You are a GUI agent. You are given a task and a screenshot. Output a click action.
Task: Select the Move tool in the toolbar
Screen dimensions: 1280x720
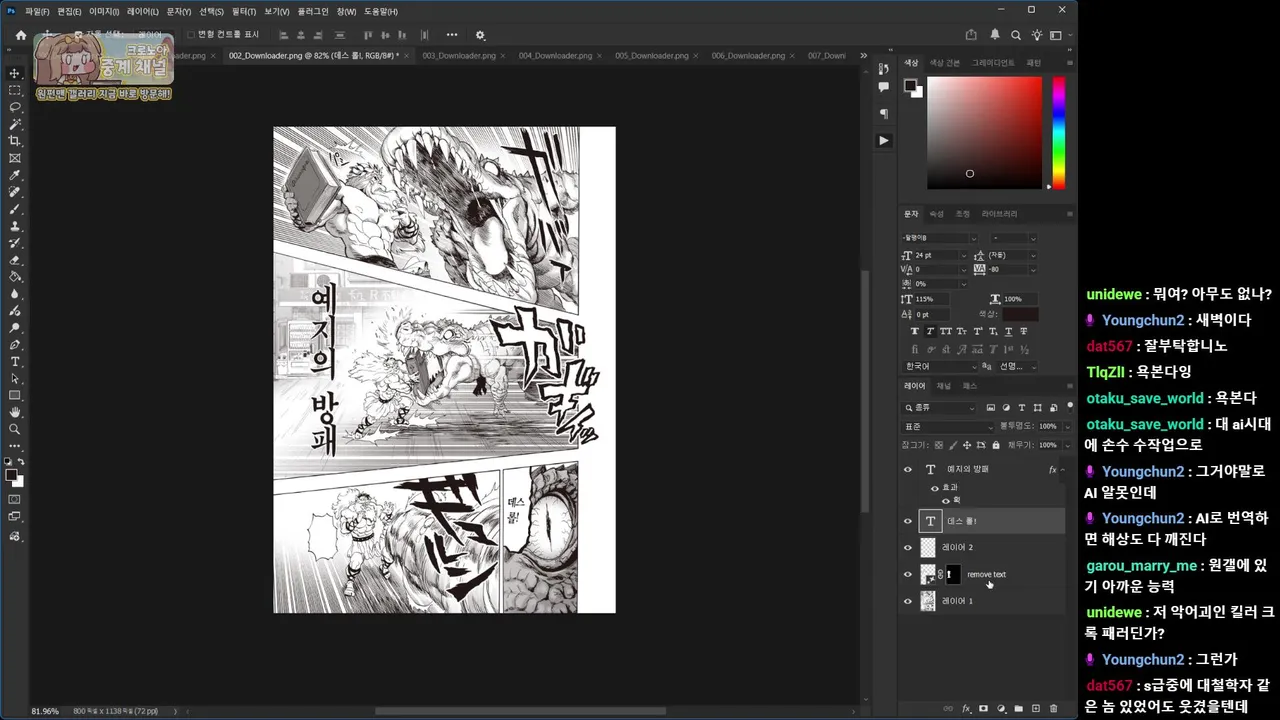pyautogui.click(x=15, y=73)
